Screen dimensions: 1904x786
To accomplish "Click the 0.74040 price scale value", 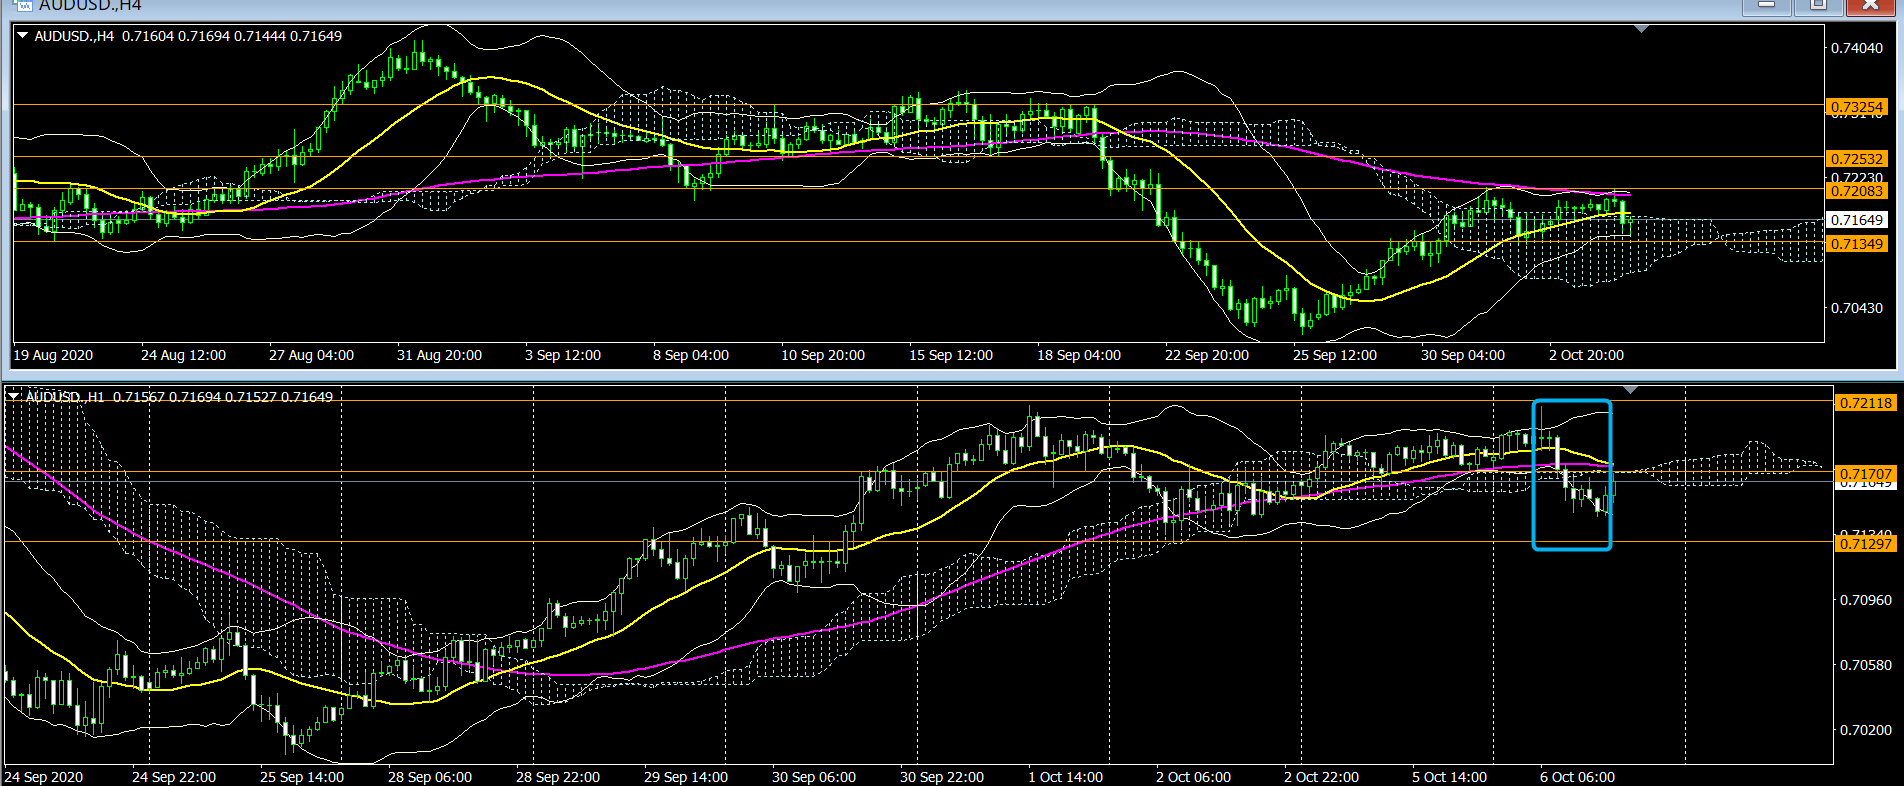I will (x=1857, y=48).
